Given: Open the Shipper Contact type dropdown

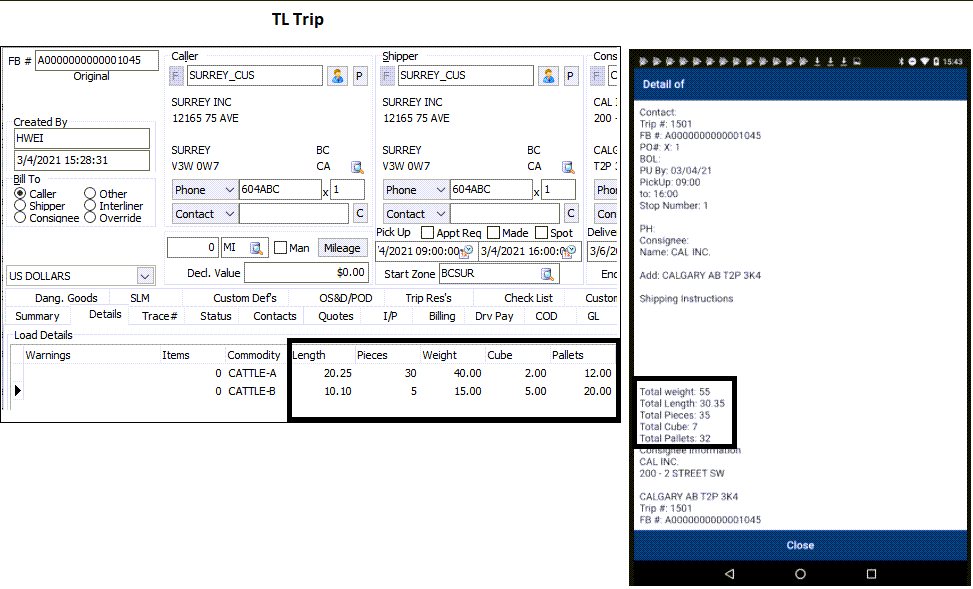Looking at the screenshot, I should [x=440, y=214].
